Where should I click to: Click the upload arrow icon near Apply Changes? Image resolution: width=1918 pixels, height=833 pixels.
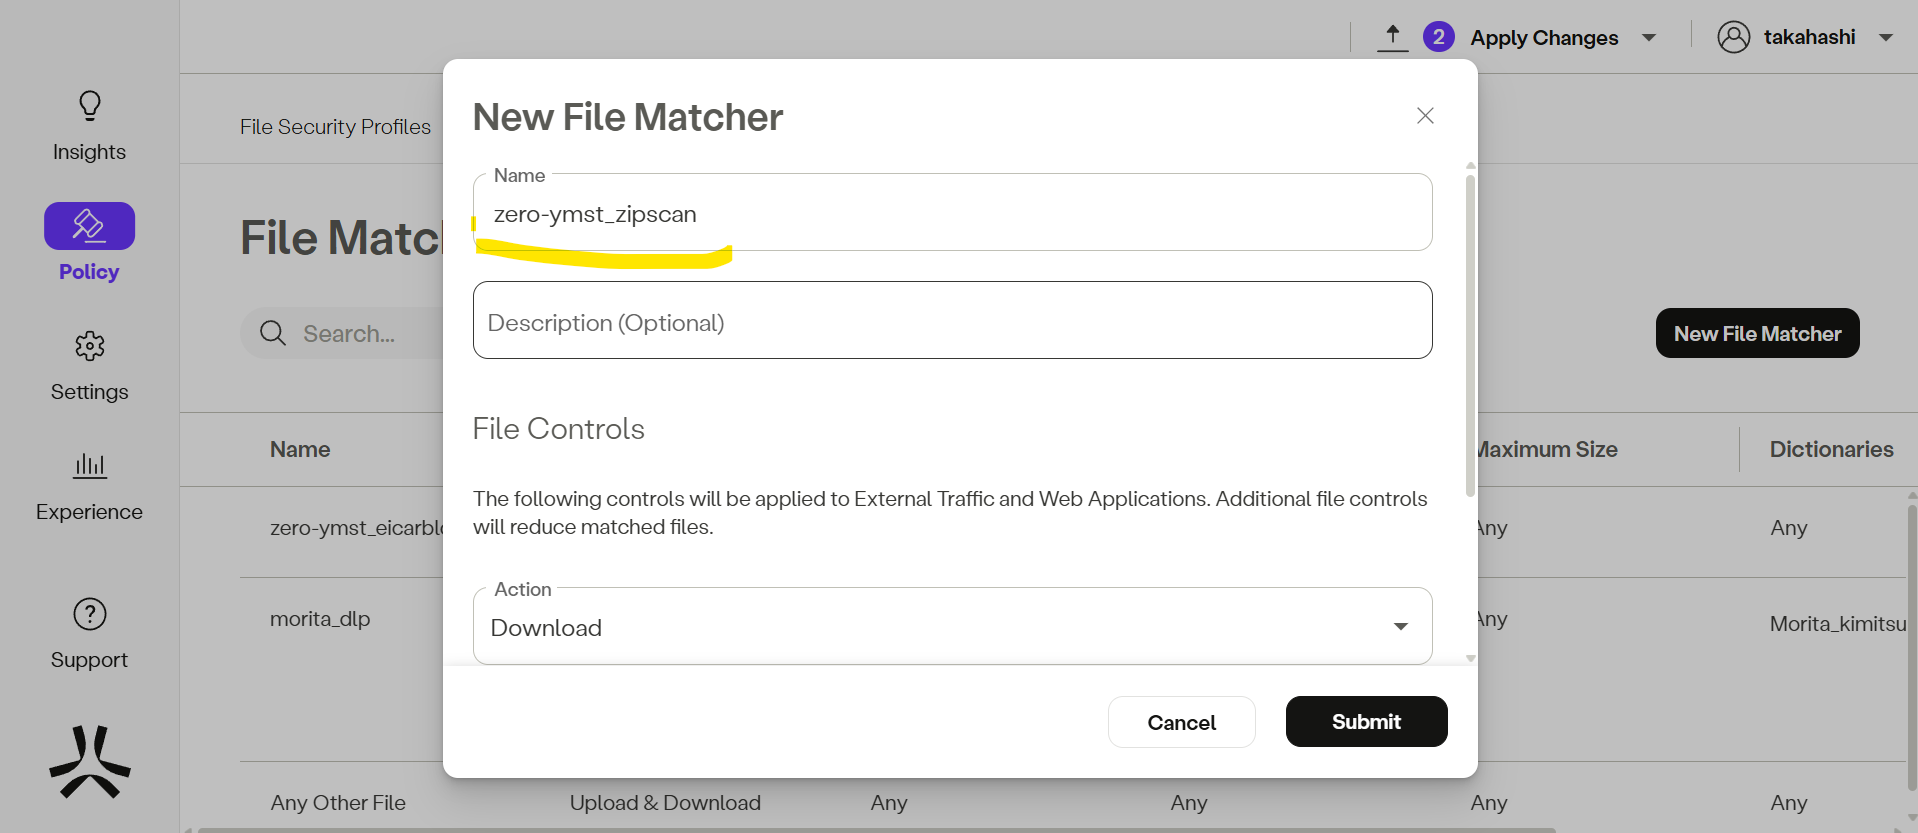point(1392,37)
